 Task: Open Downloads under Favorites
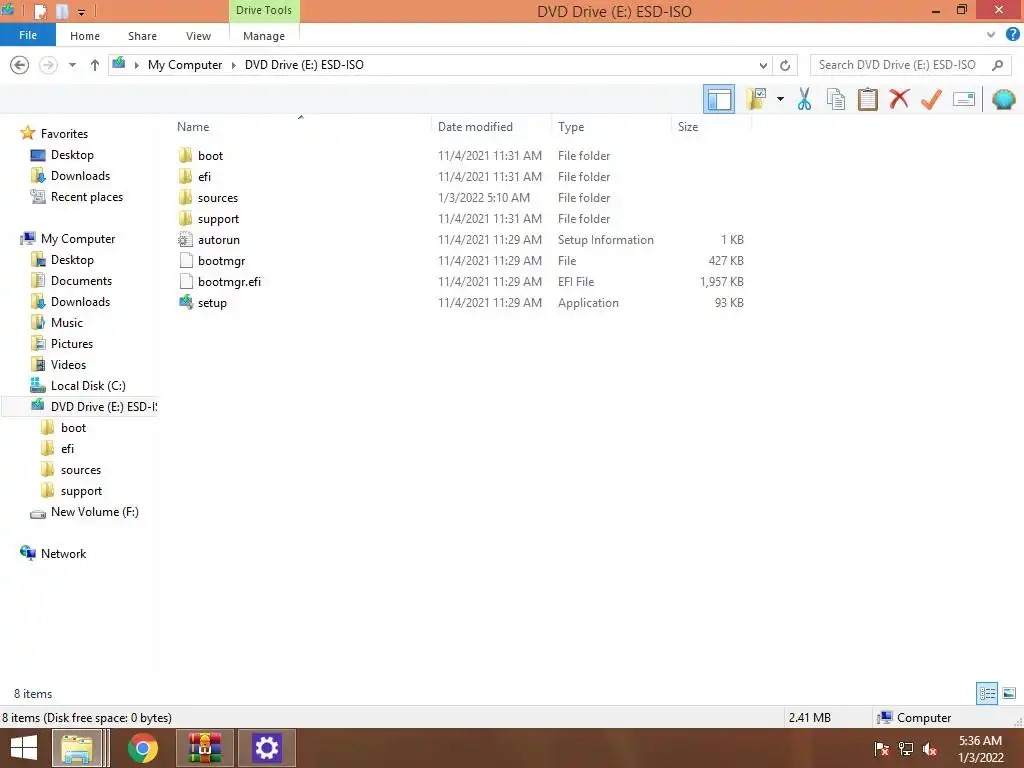click(80, 176)
